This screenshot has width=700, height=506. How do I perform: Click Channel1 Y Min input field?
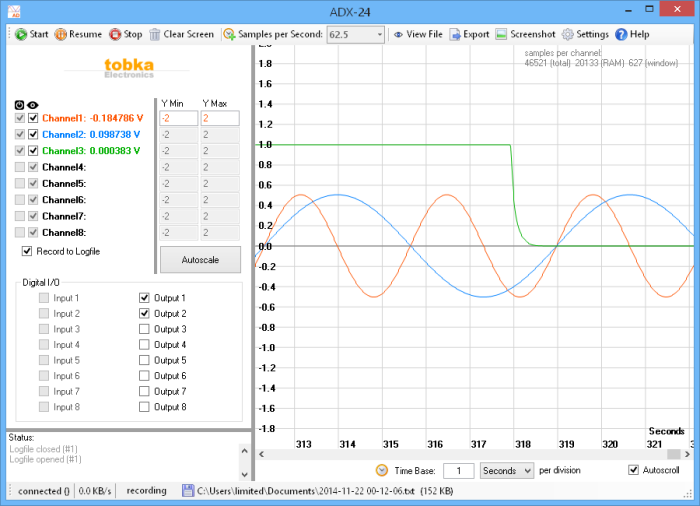(178, 118)
